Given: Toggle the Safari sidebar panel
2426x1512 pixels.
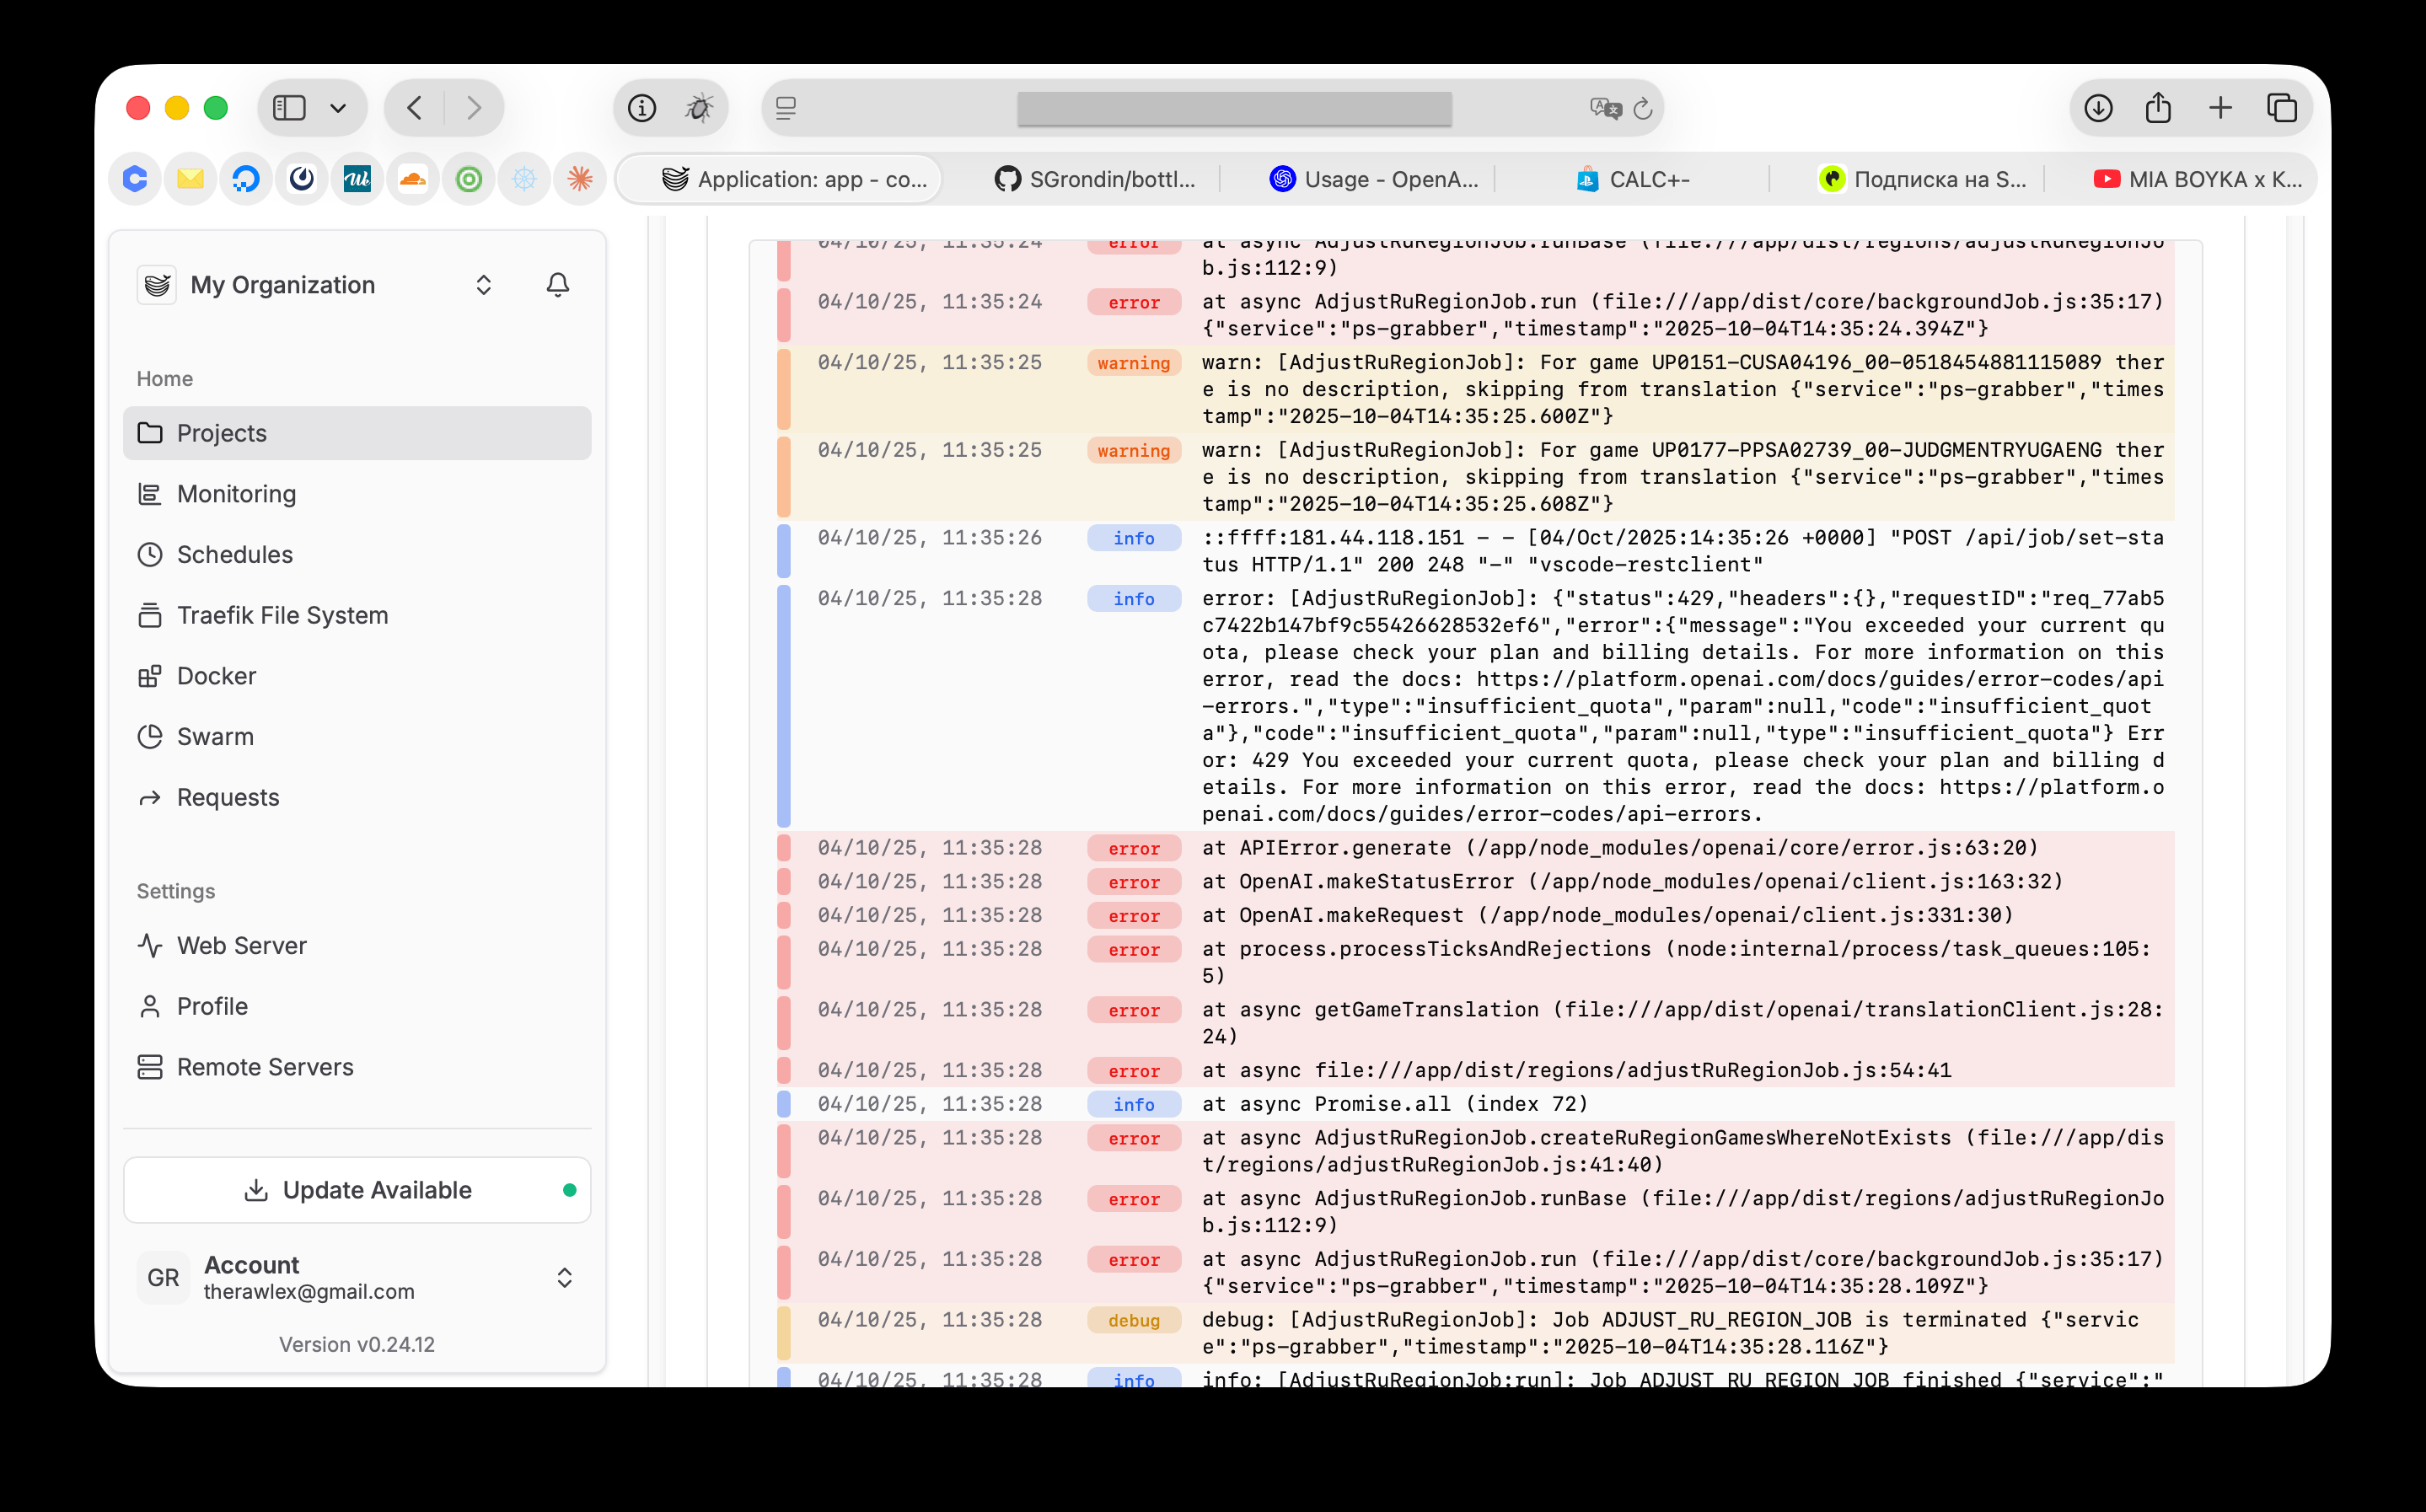Looking at the screenshot, I should [290, 108].
